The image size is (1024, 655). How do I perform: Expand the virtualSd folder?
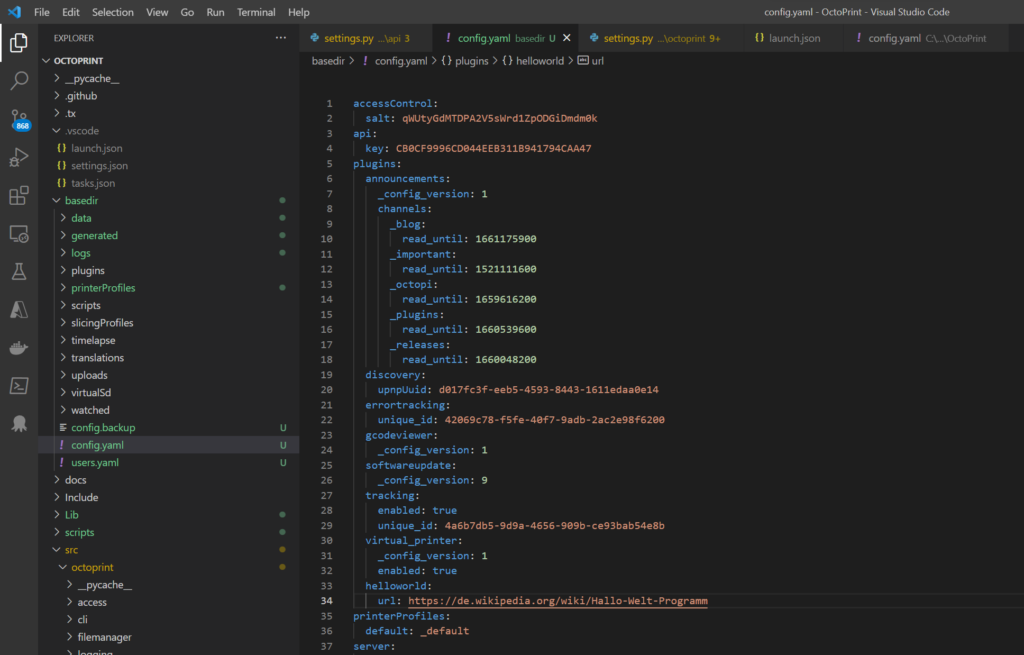coord(91,392)
